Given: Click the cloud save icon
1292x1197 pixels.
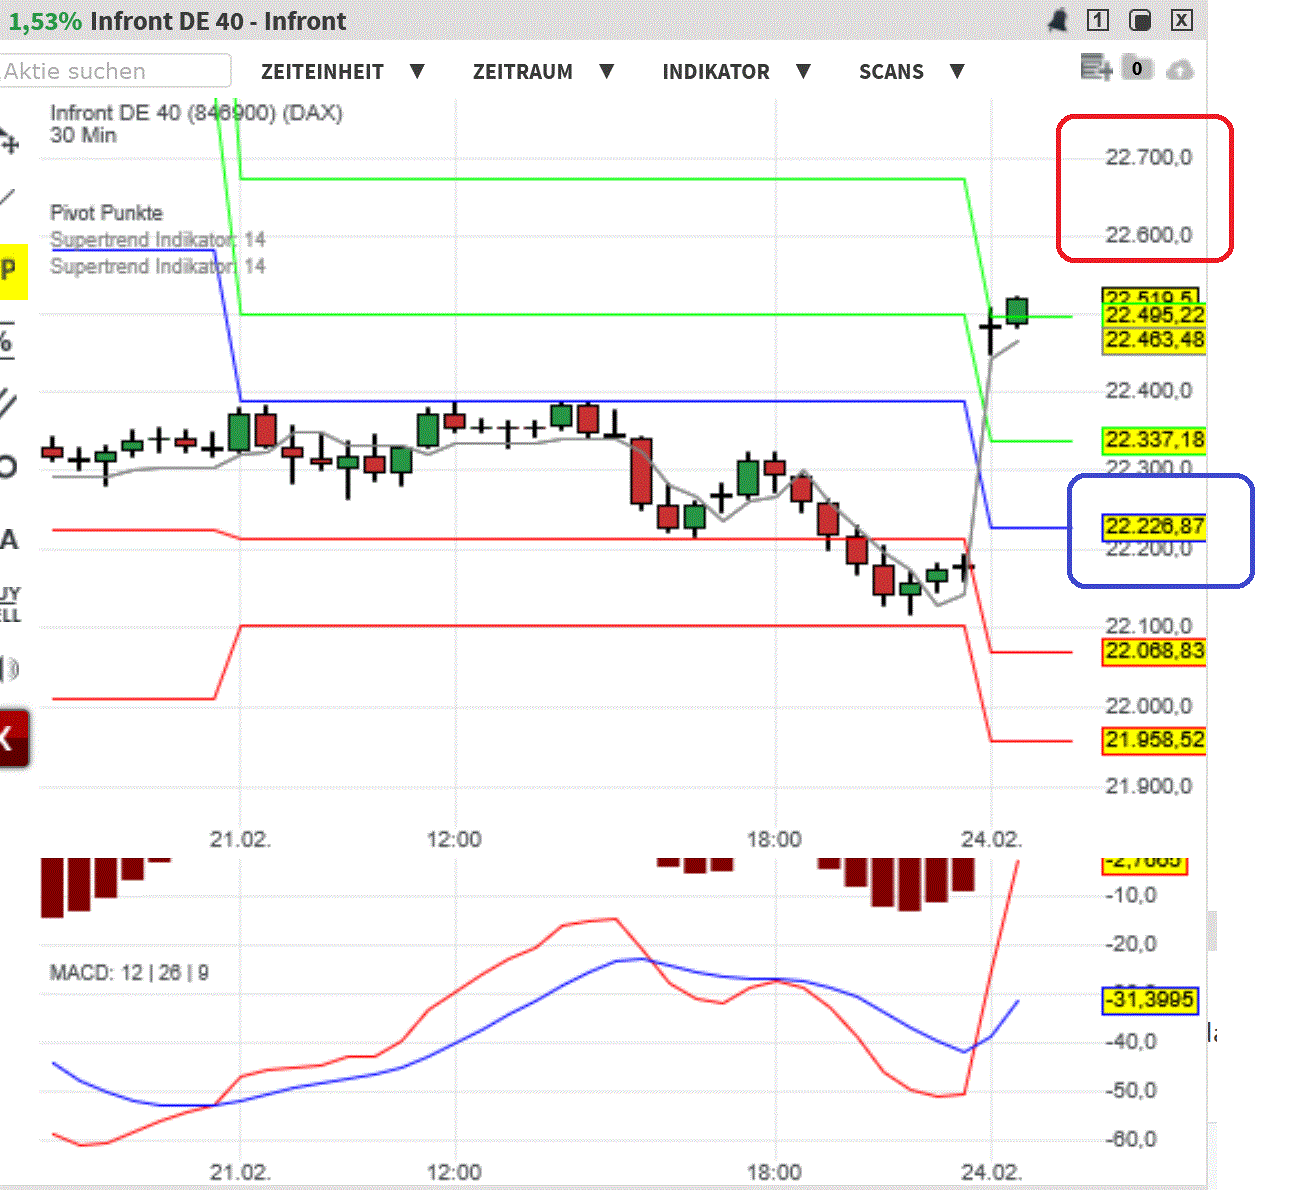Looking at the screenshot, I should (1182, 69).
